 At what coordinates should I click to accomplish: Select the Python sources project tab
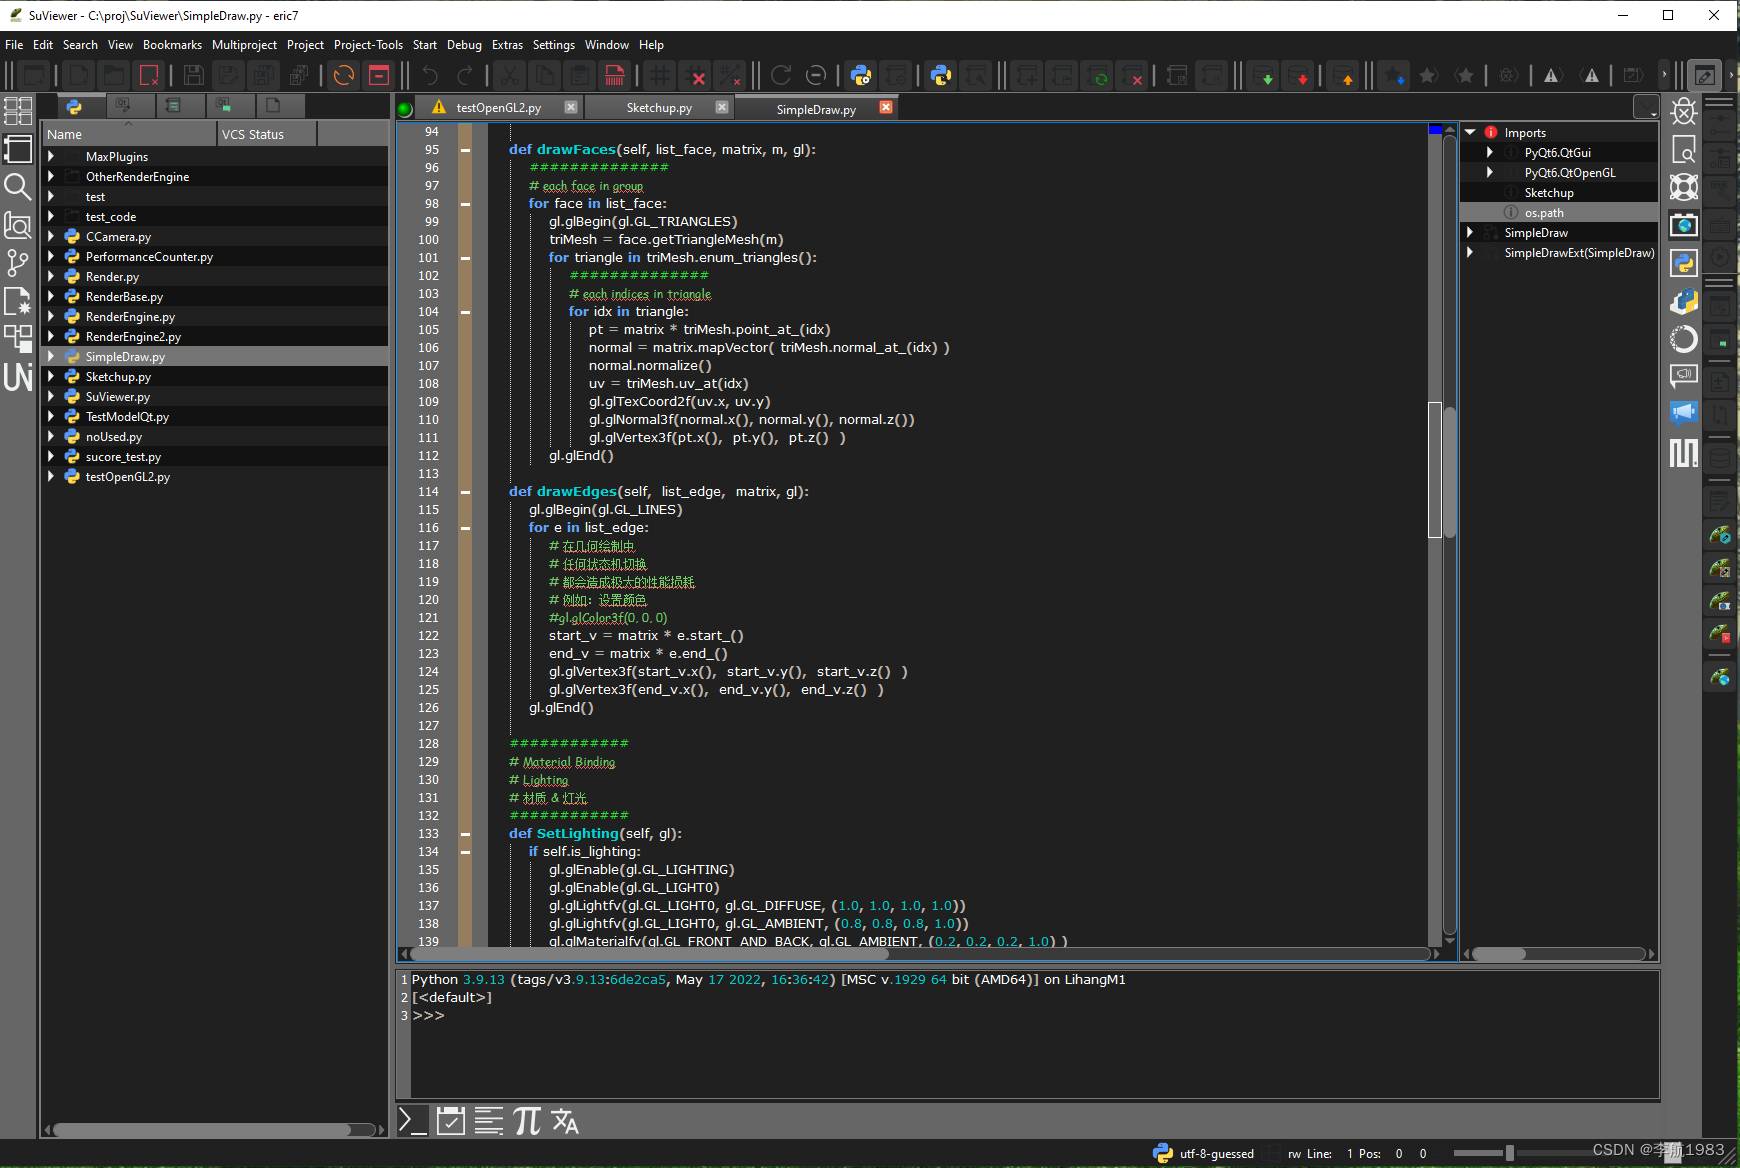tap(74, 106)
